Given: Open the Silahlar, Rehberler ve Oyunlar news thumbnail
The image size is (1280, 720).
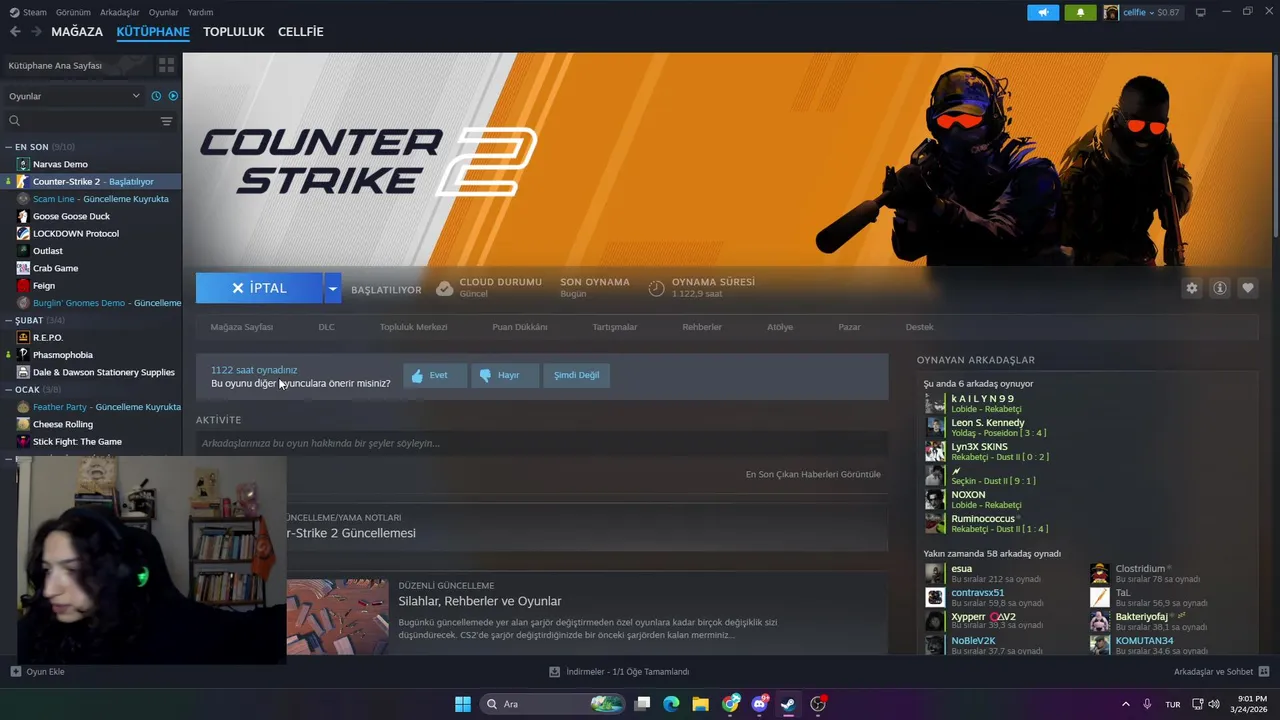Looking at the screenshot, I should tap(337, 617).
